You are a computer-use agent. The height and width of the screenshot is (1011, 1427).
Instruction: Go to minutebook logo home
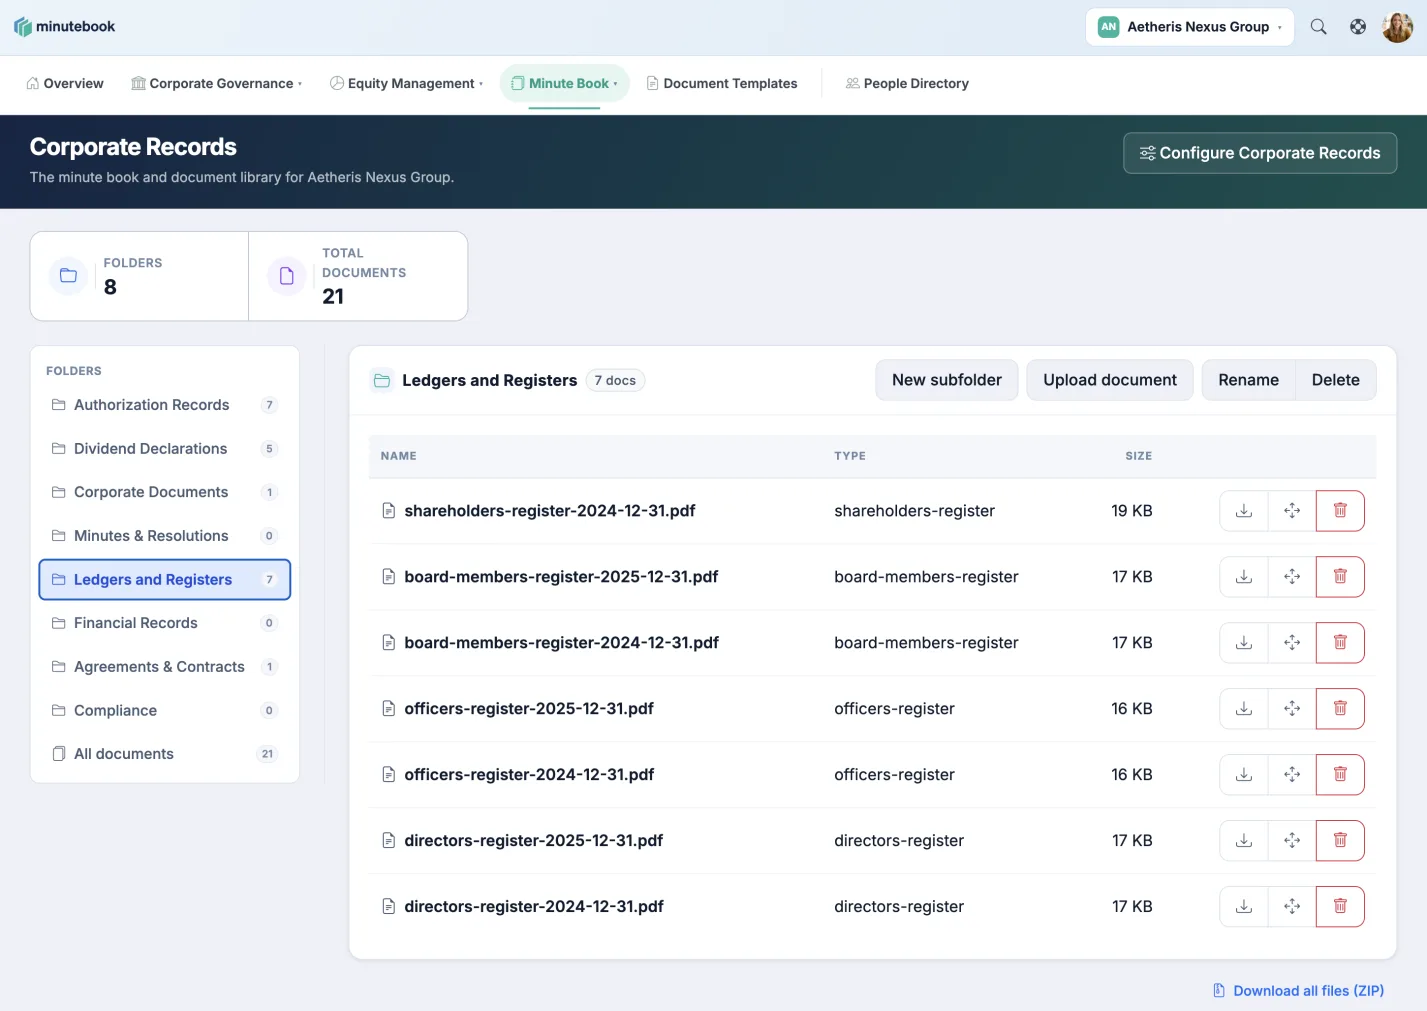65,27
